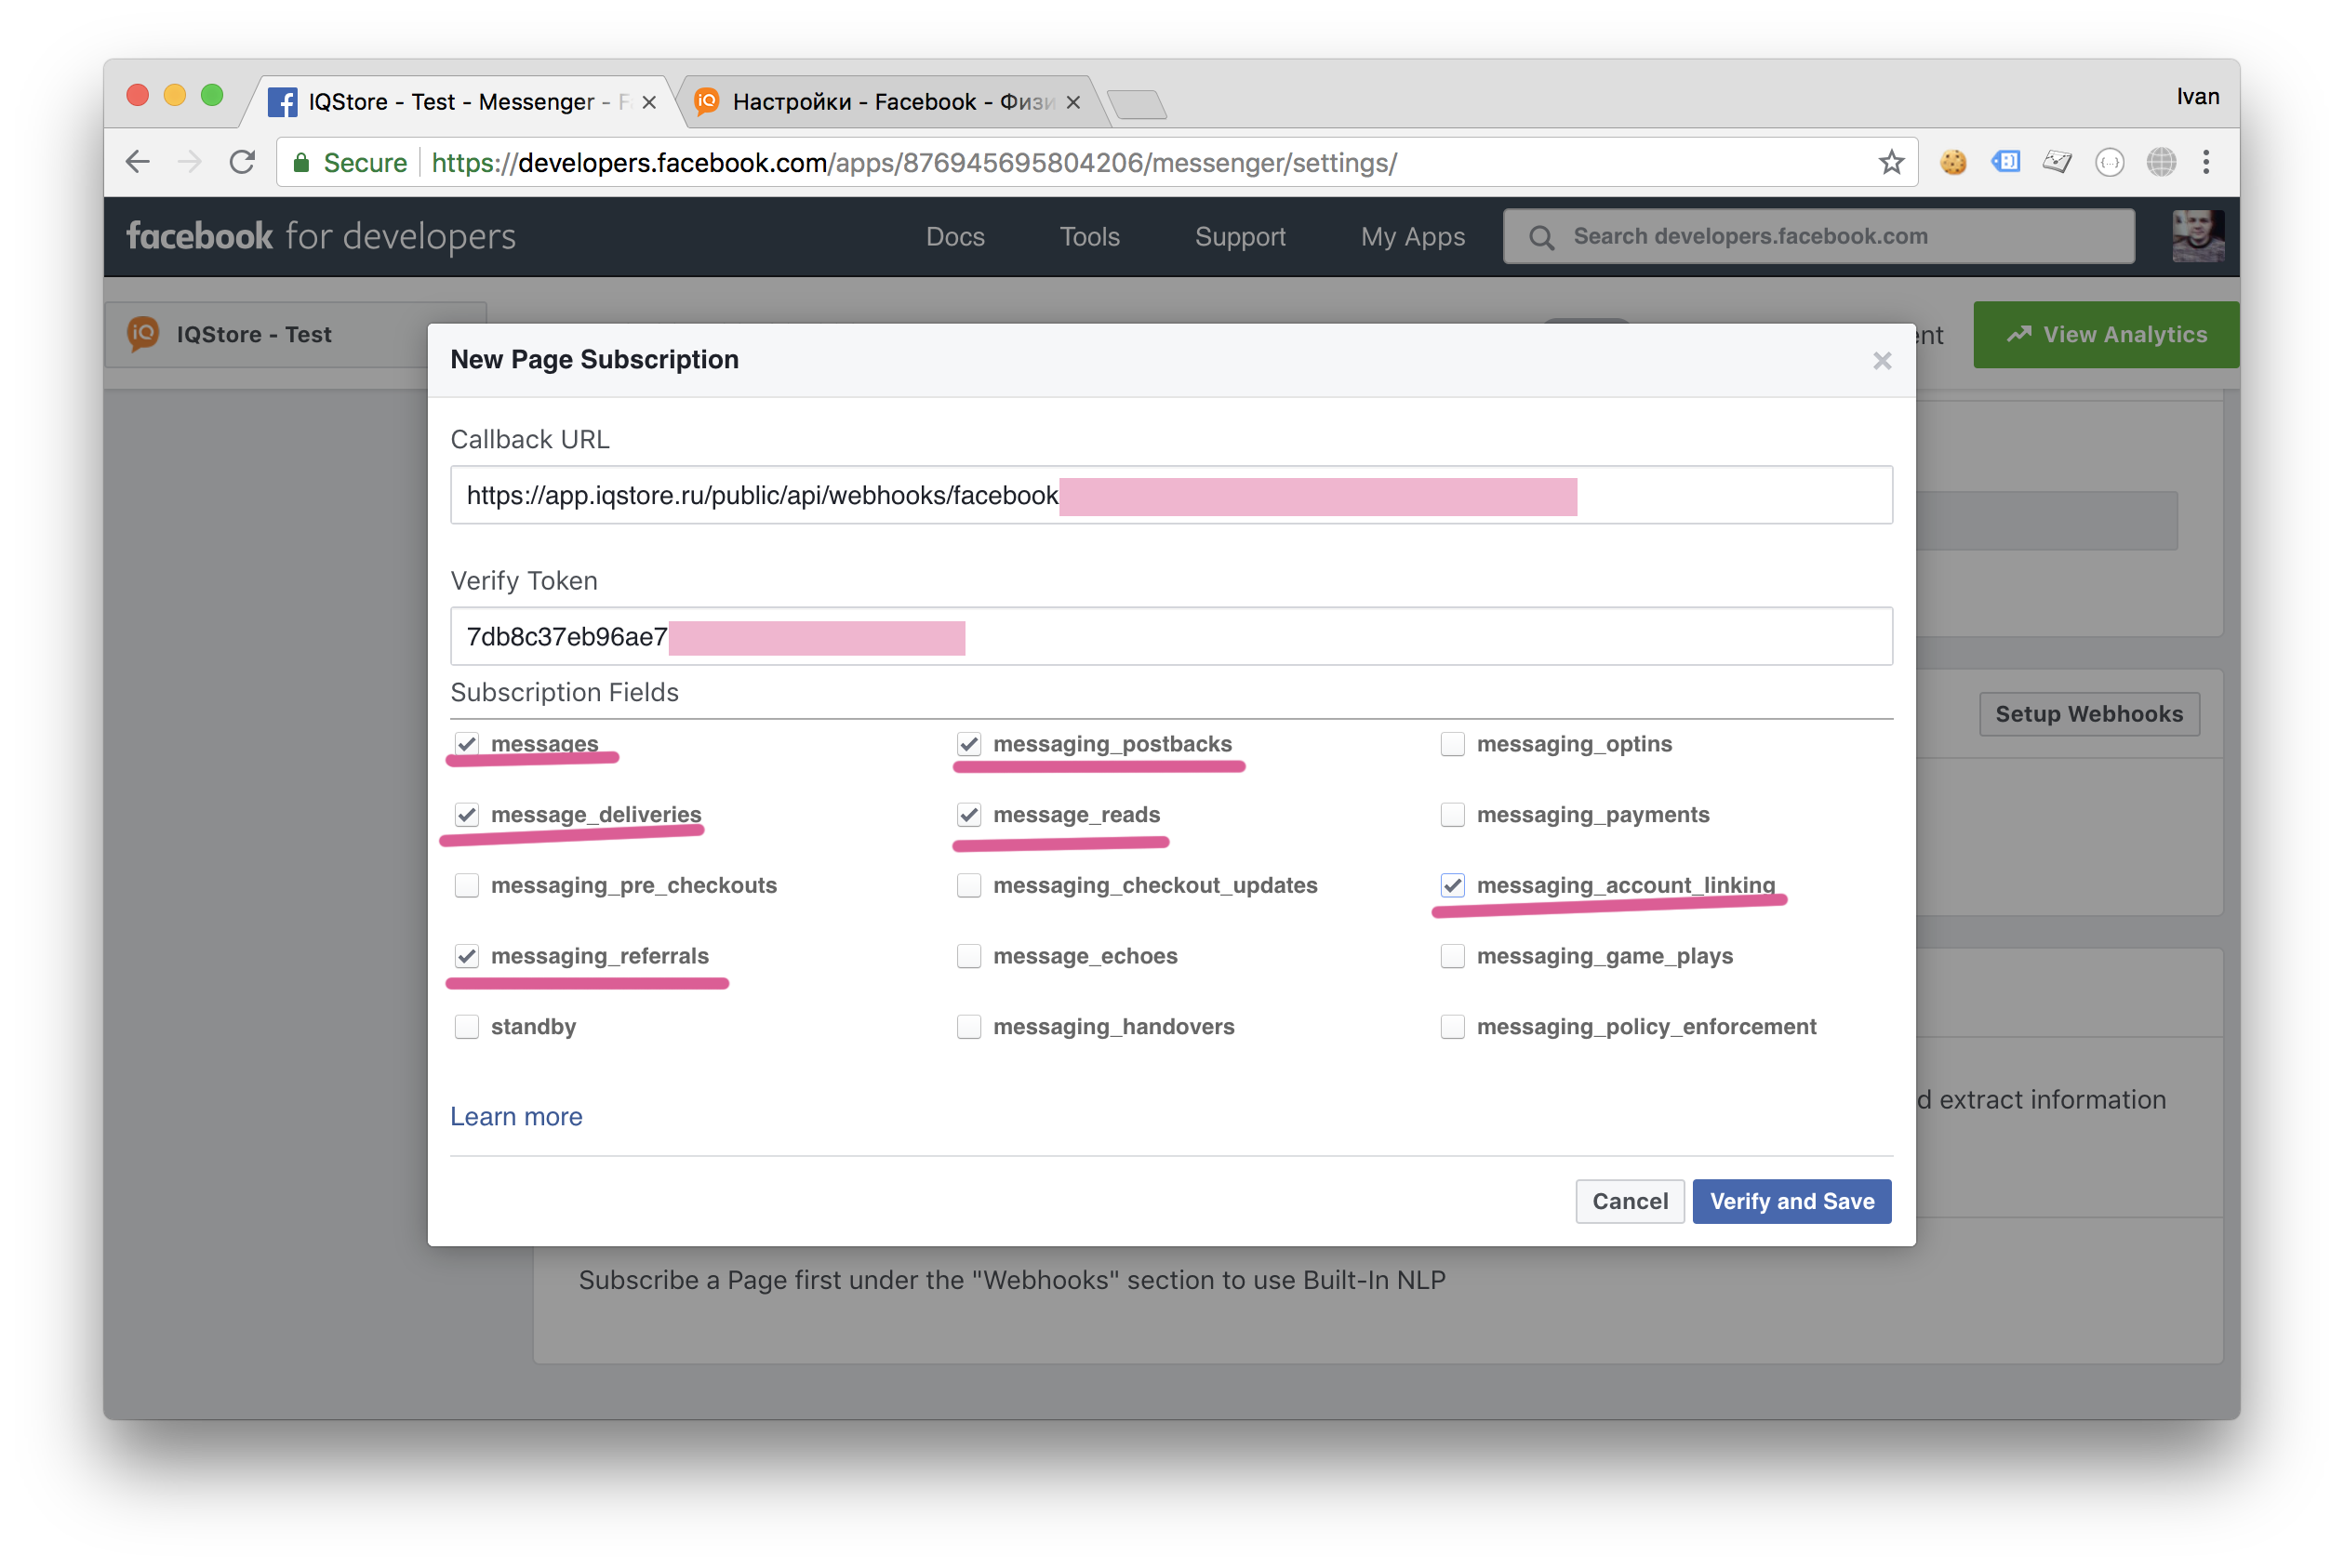Enable messaging_pre_checkouts checkbox

[467, 886]
